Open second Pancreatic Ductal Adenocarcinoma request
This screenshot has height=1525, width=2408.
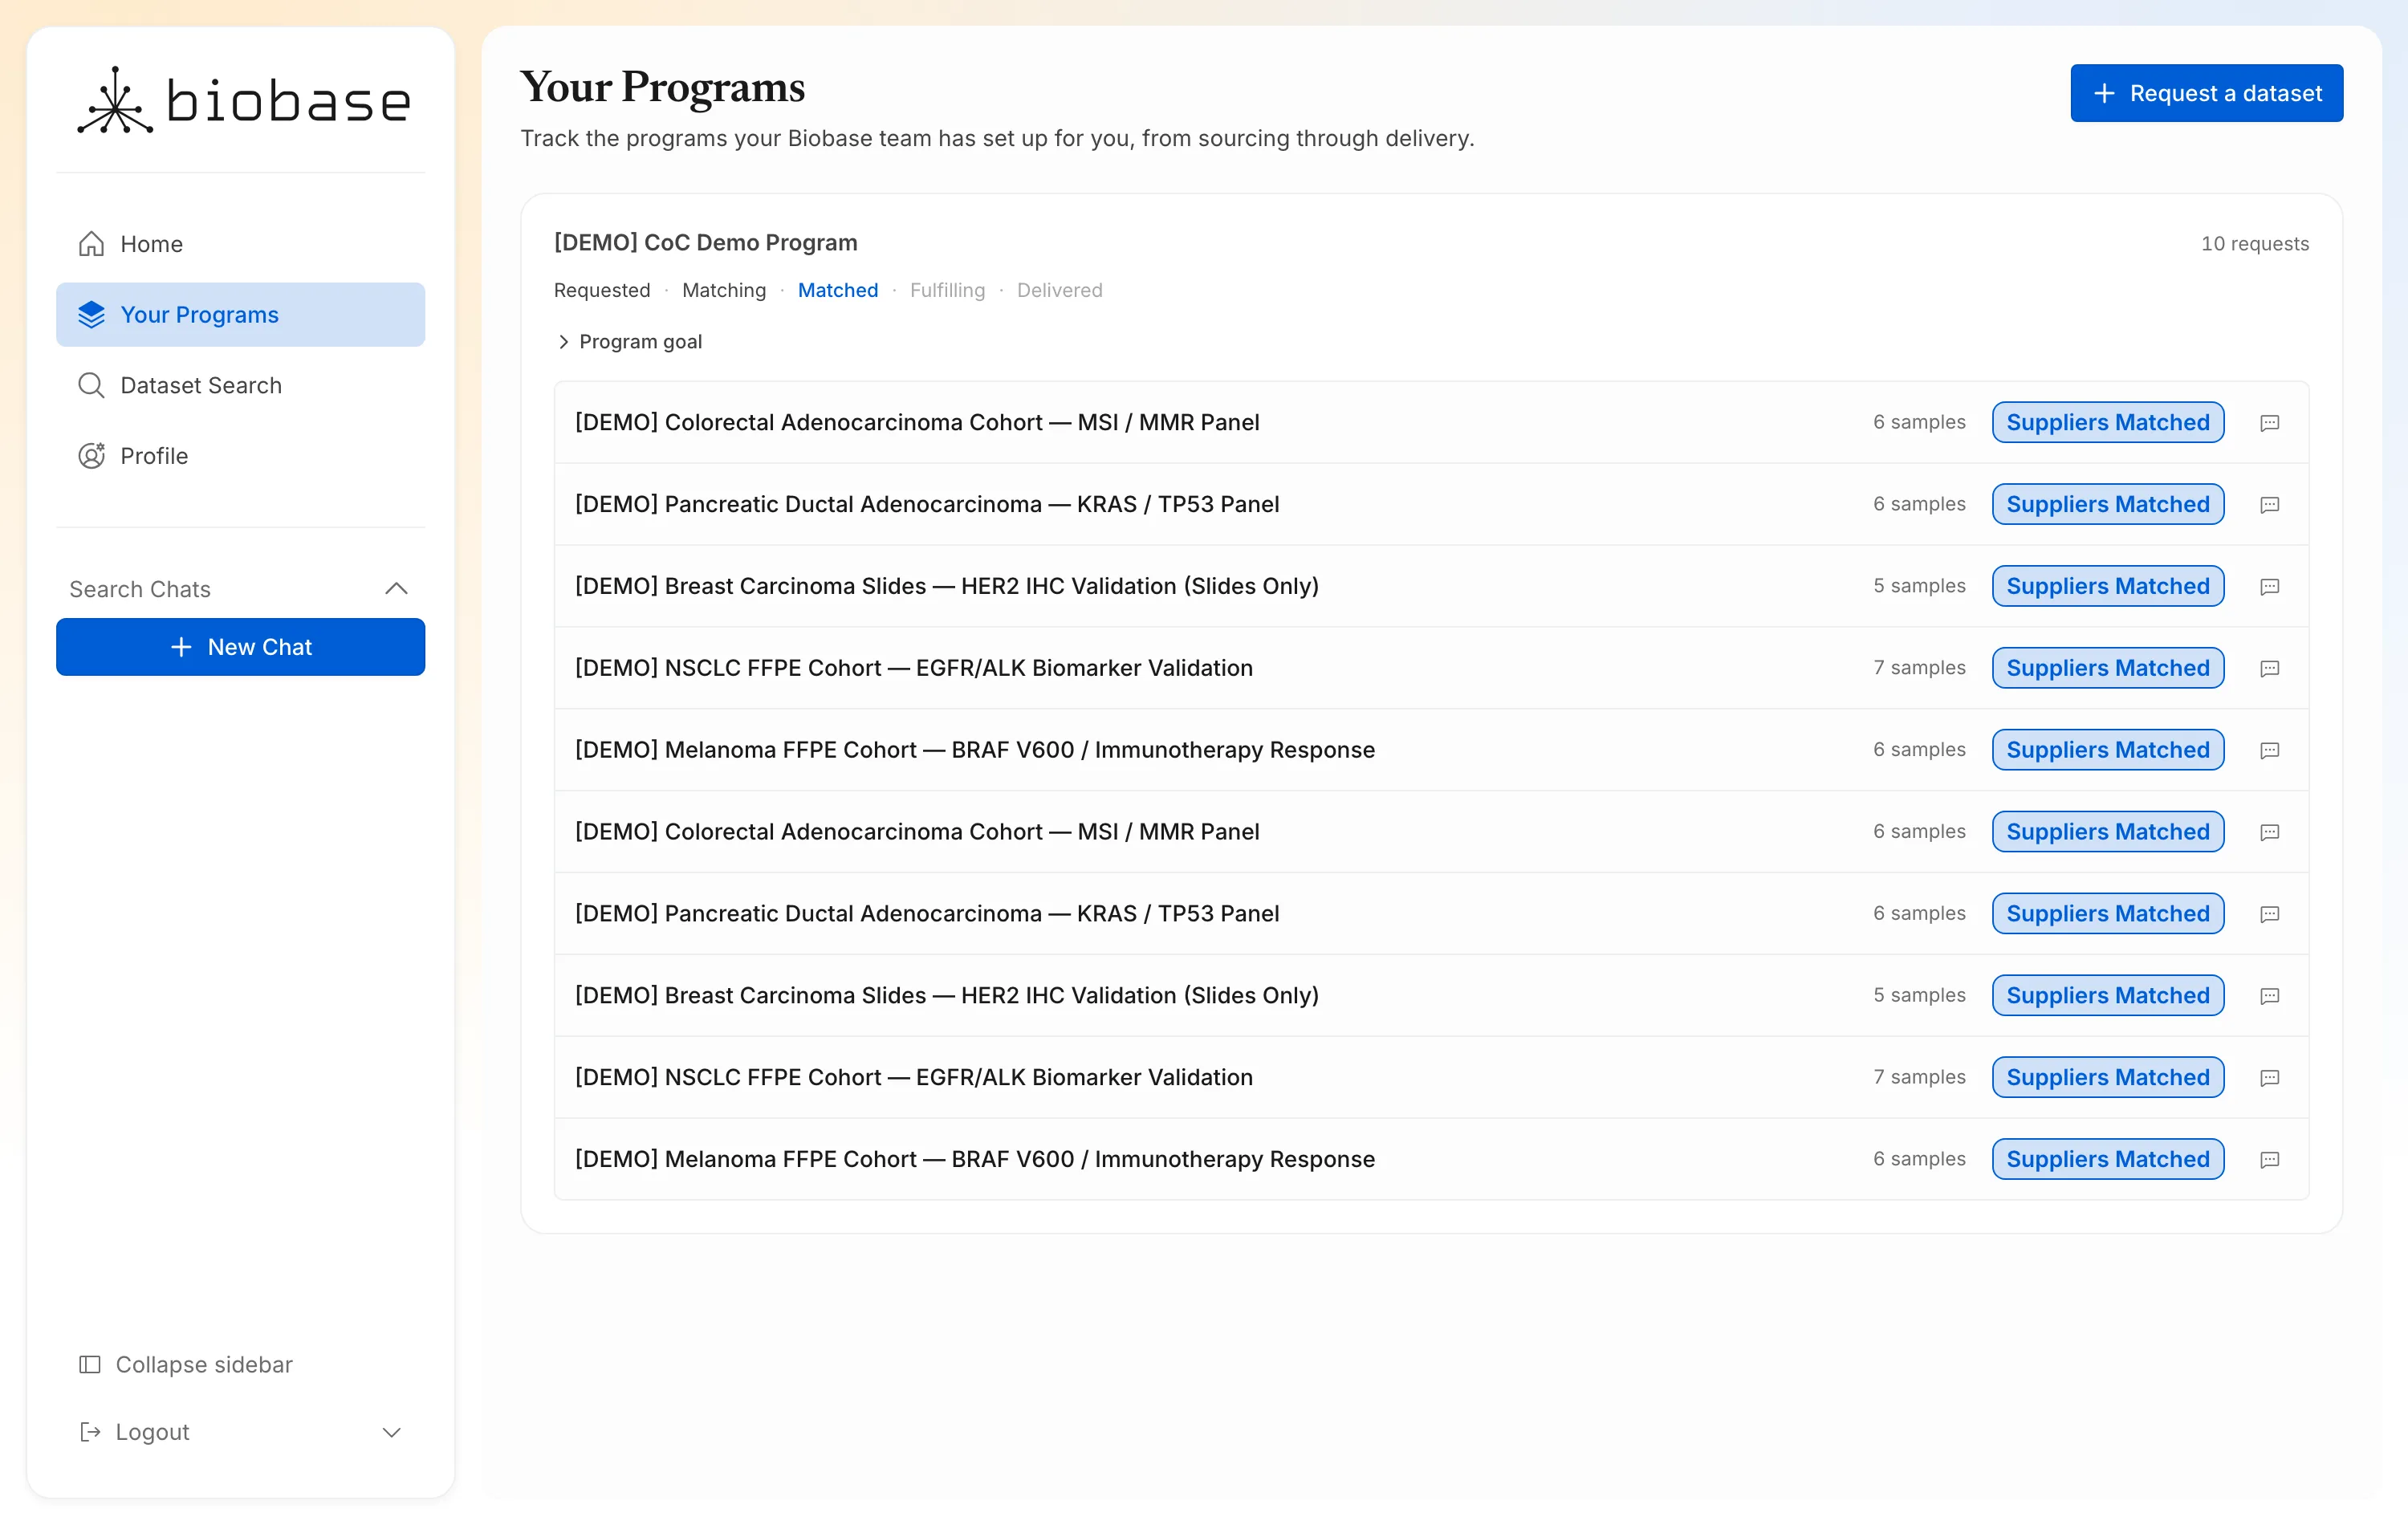1431,914
